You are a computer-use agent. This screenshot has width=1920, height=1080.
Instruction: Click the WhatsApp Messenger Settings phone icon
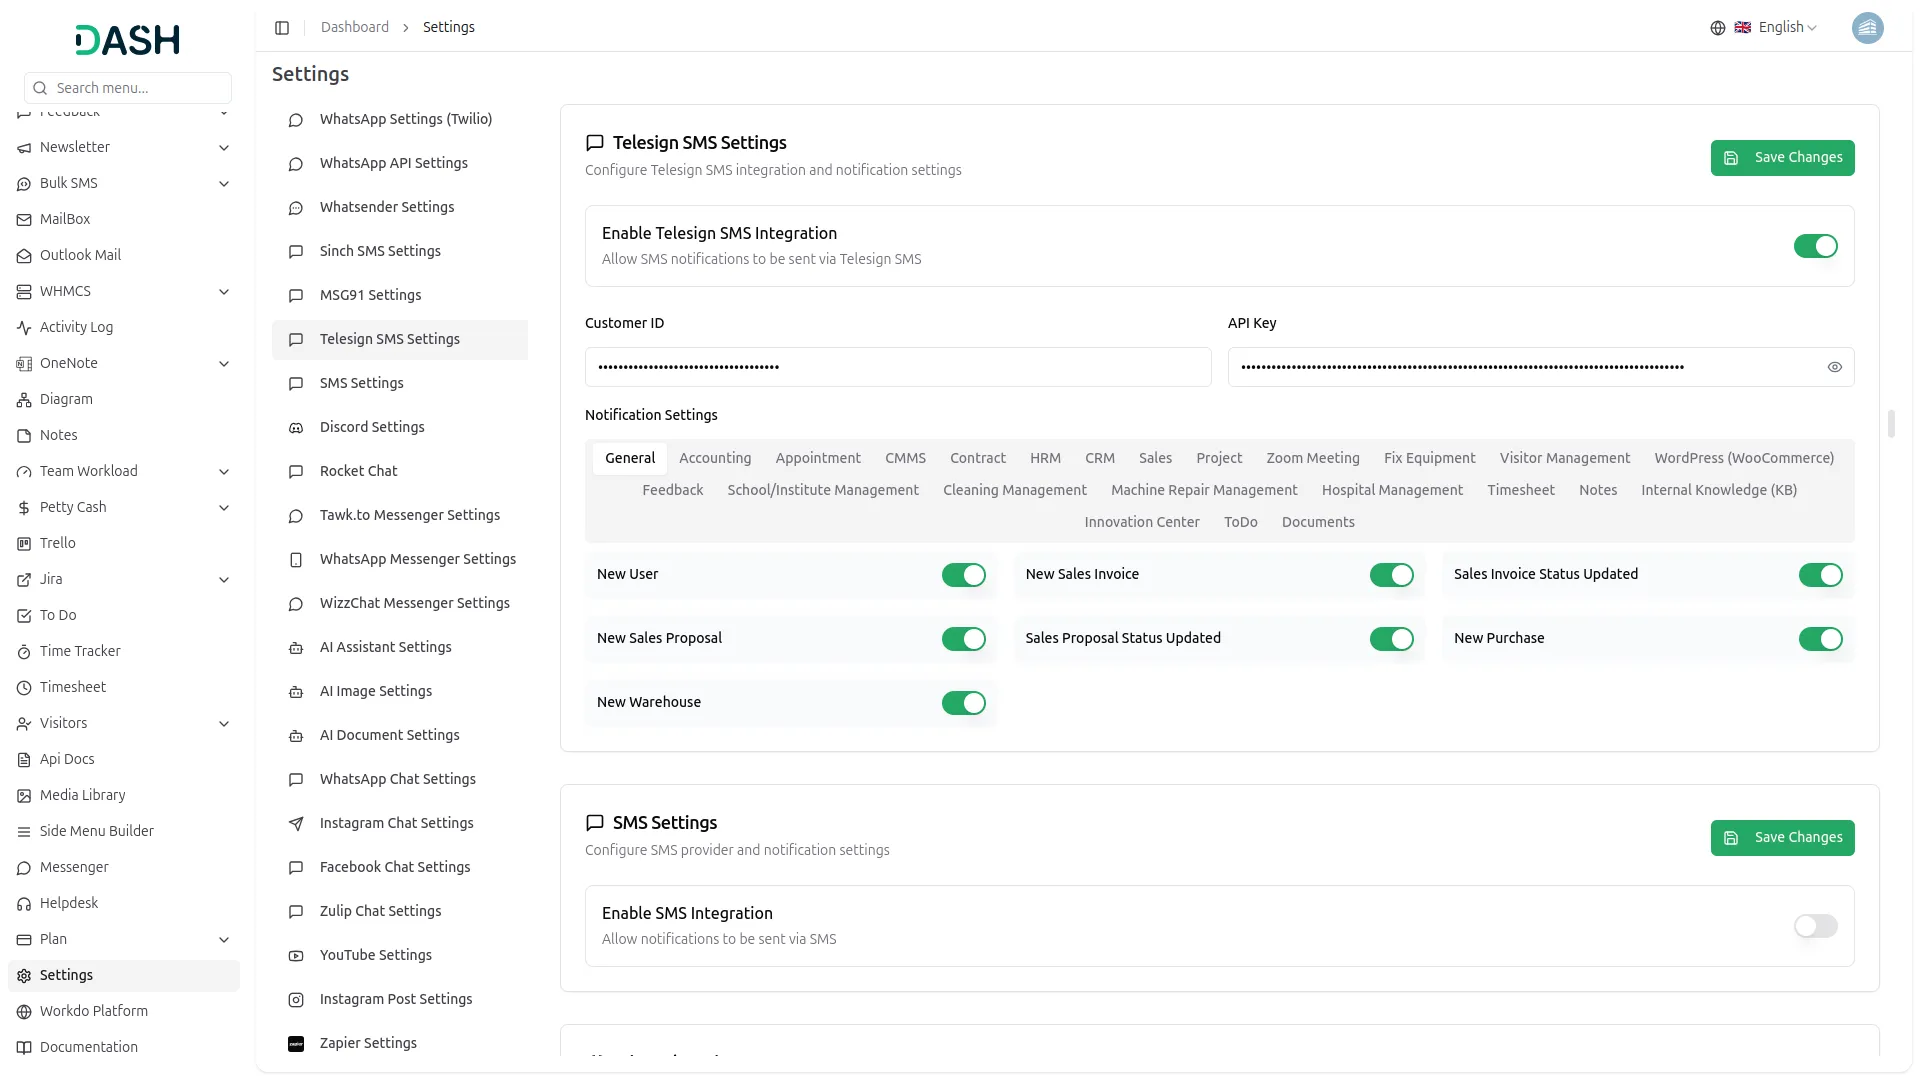tap(296, 560)
